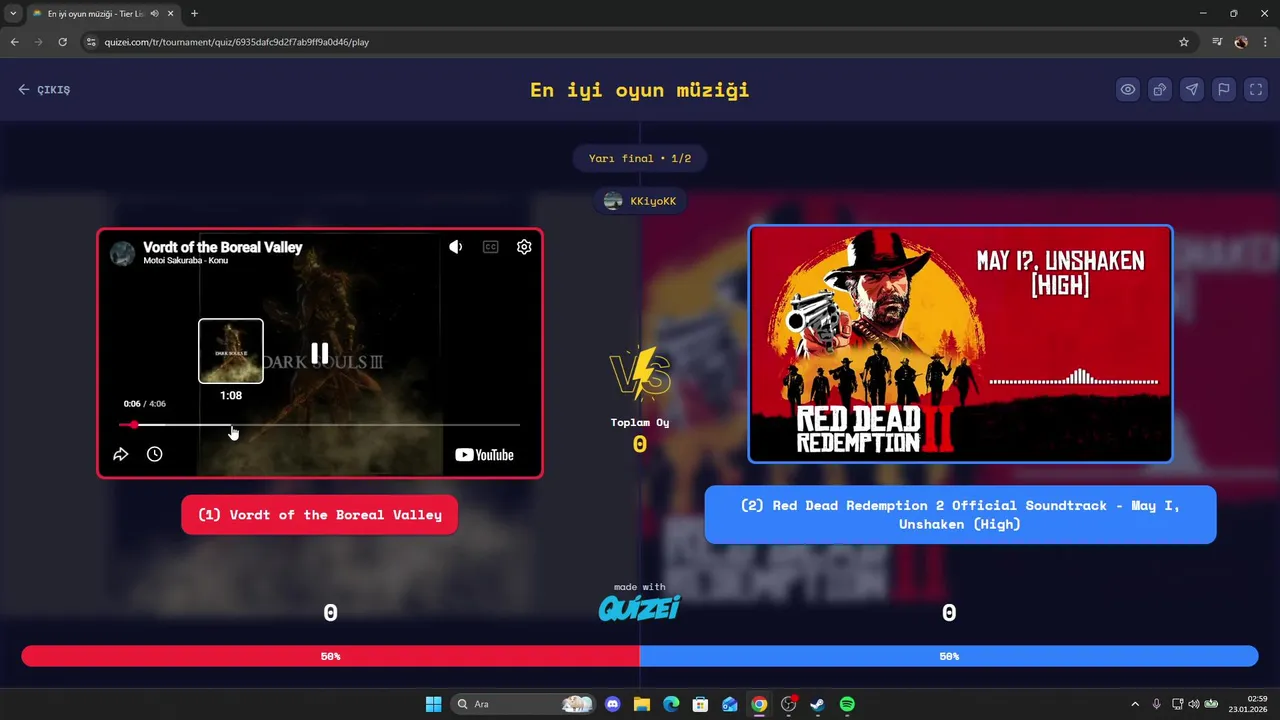Click the Quizei logo
The width and height of the screenshot is (1280, 720).
tap(640, 607)
